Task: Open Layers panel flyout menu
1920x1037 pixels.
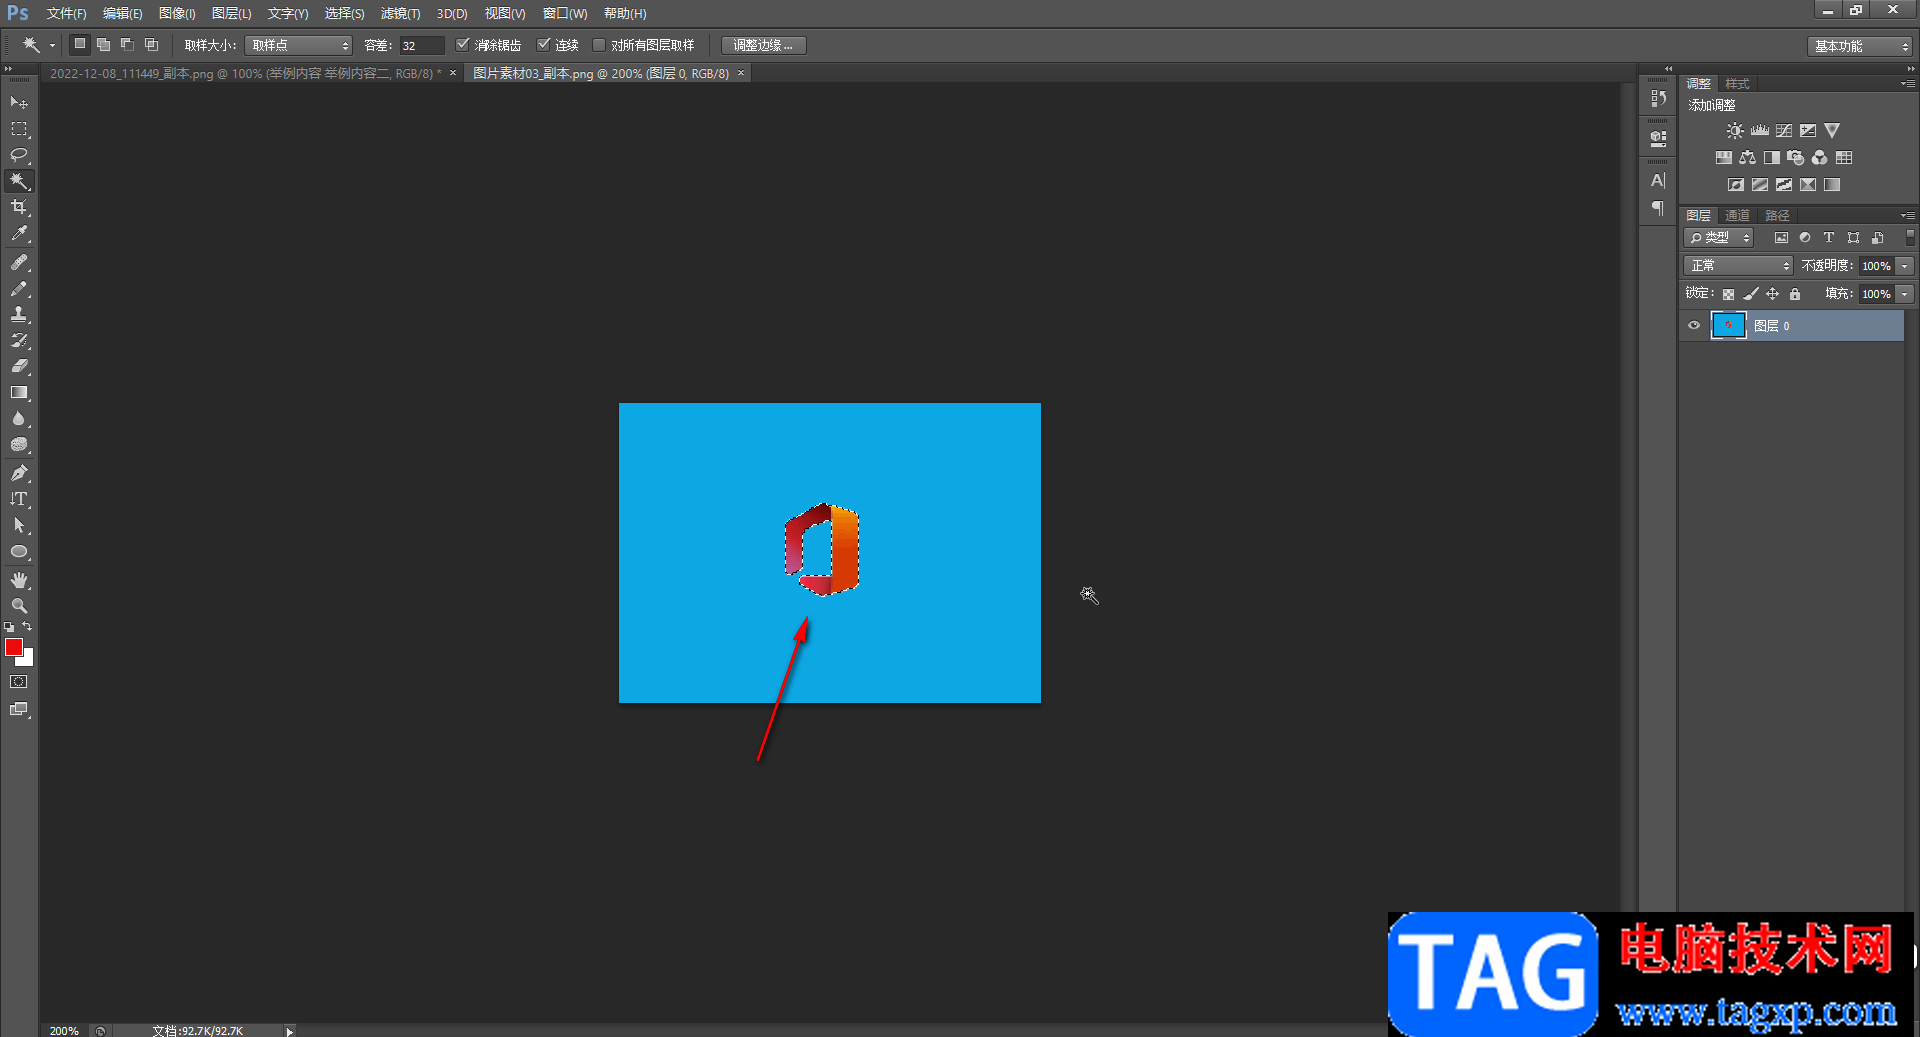Action: coord(1908,215)
